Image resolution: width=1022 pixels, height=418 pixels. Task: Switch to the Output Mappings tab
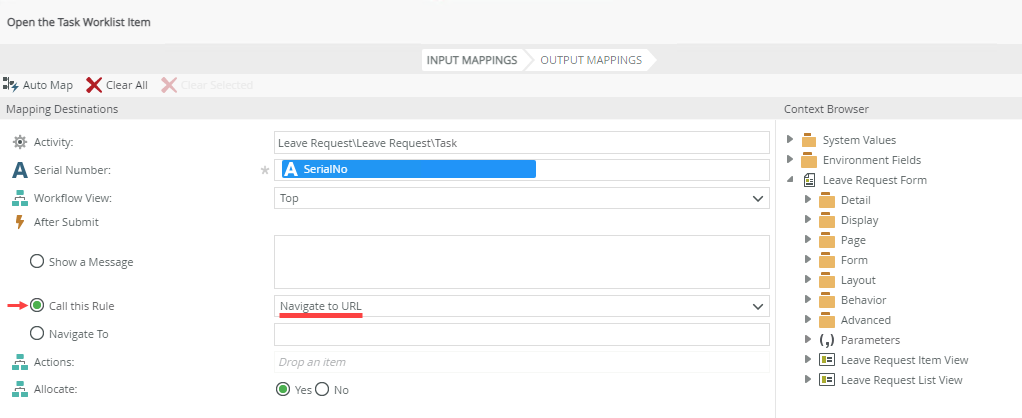click(591, 60)
